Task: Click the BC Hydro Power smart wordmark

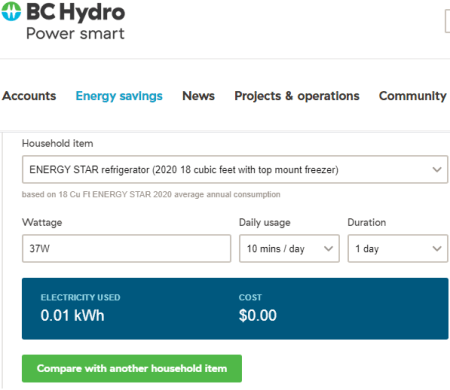Action: tap(75, 21)
